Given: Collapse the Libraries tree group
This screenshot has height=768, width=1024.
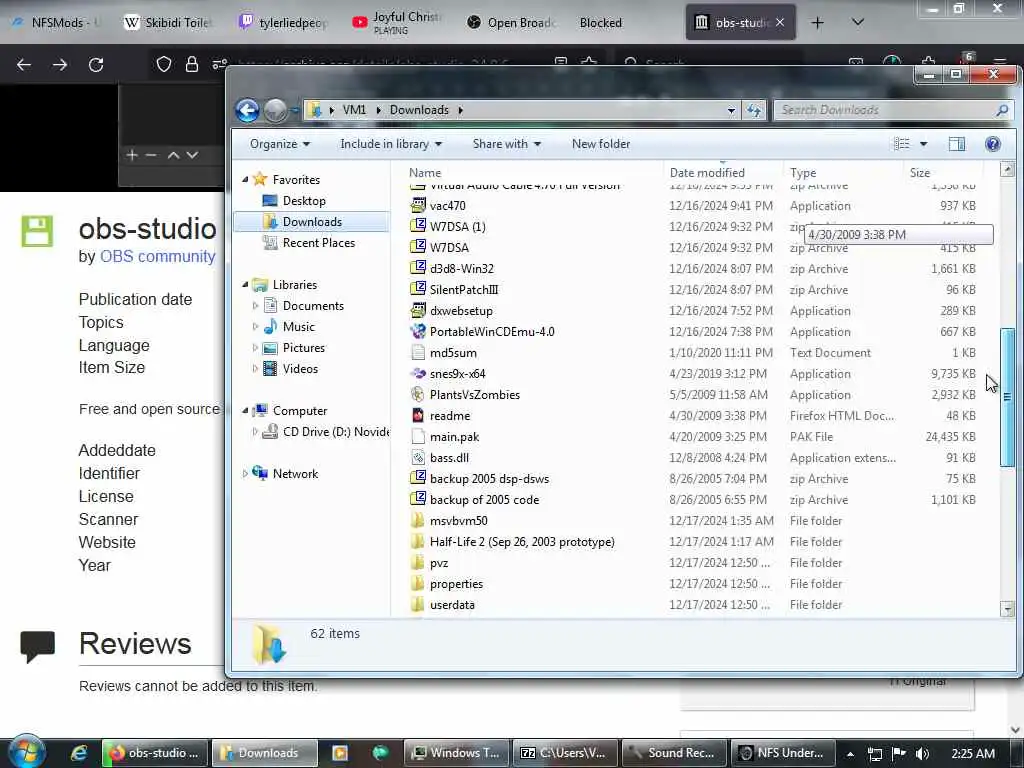Looking at the screenshot, I should click(x=246, y=285).
